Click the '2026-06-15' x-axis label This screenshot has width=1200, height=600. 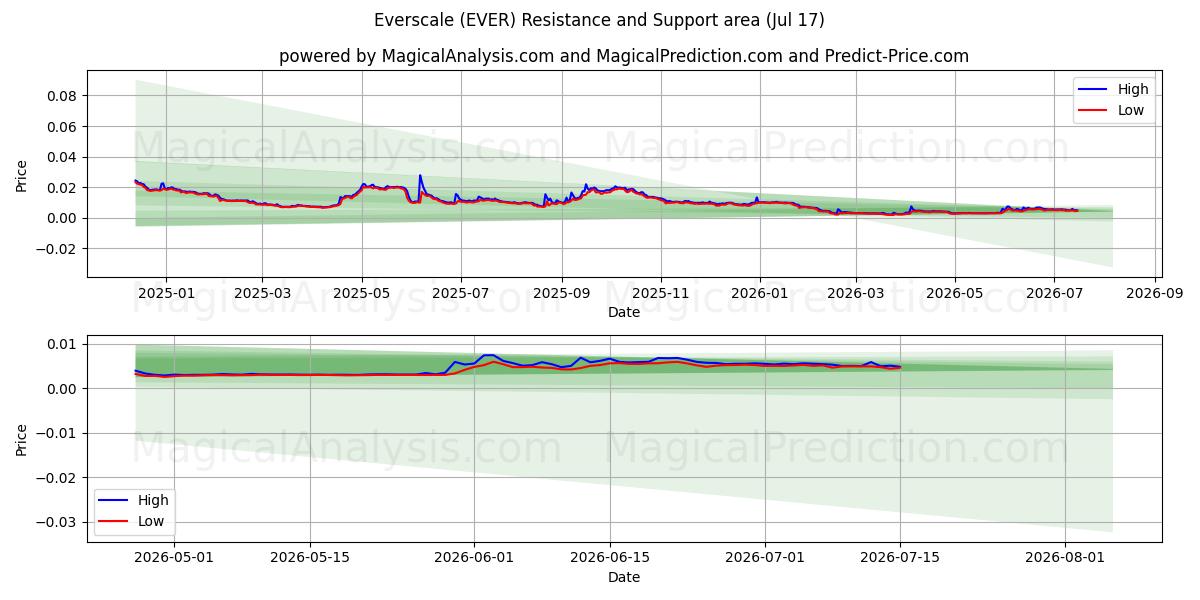(x=610, y=560)
